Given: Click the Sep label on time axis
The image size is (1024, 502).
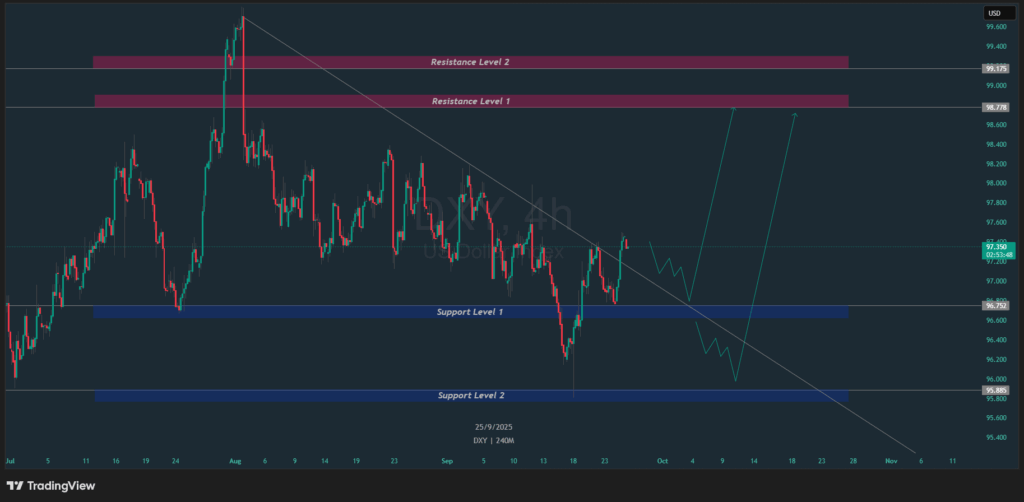Looking at the screenshot, I should [x=446, y=461].
